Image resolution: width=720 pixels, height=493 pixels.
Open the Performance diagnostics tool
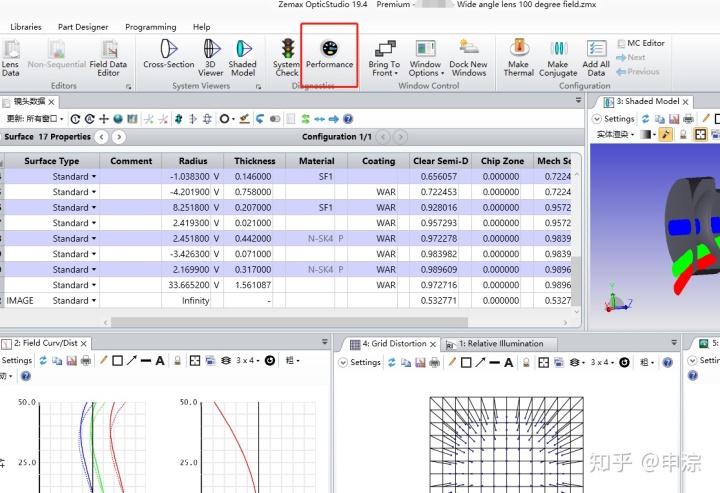[x=329, y=54]
